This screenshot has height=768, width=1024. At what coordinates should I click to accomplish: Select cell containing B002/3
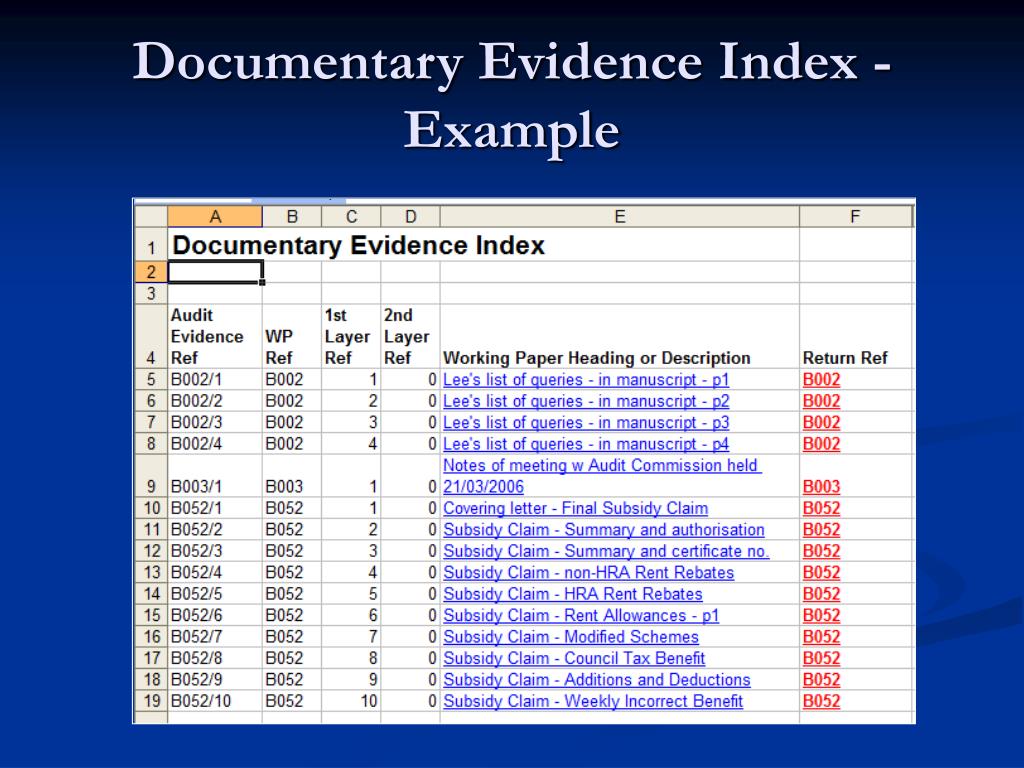(x=215, y=423)
